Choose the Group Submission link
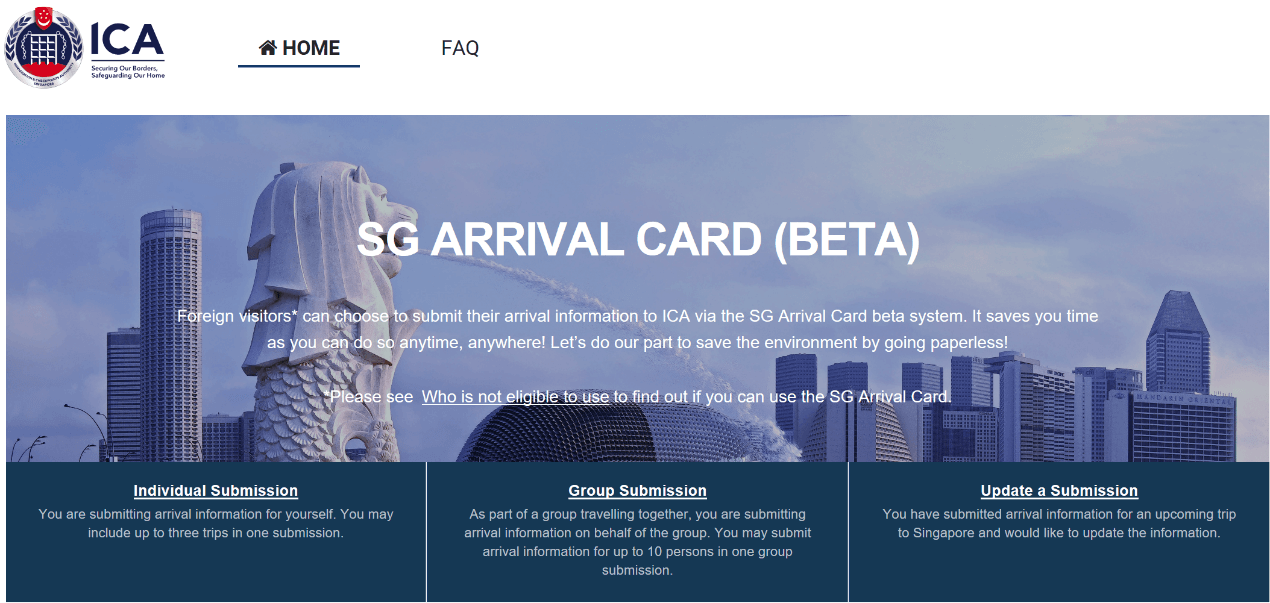Viewport: 1270px width, 603px height. coord(637,491)
